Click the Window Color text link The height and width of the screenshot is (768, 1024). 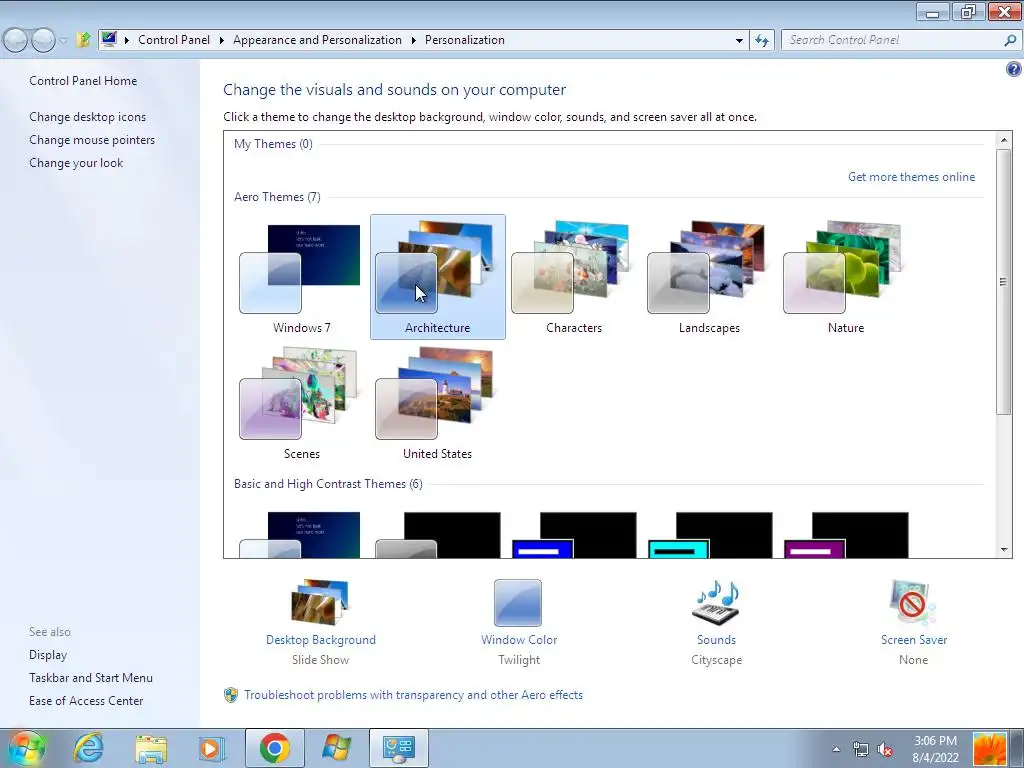519,640
